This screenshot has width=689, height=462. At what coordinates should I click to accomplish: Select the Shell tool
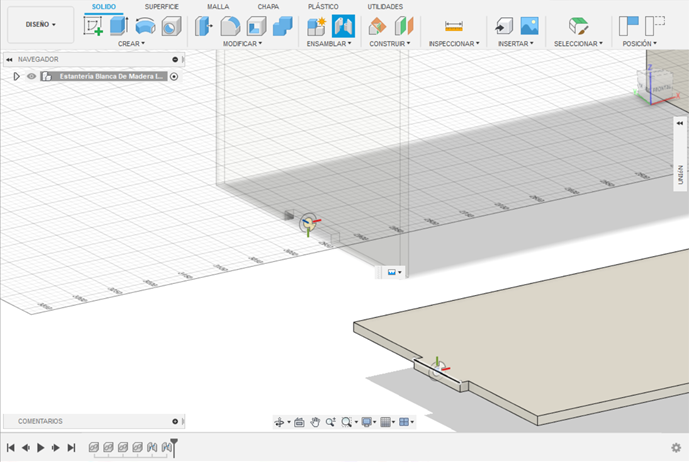[x=257, y=26]
